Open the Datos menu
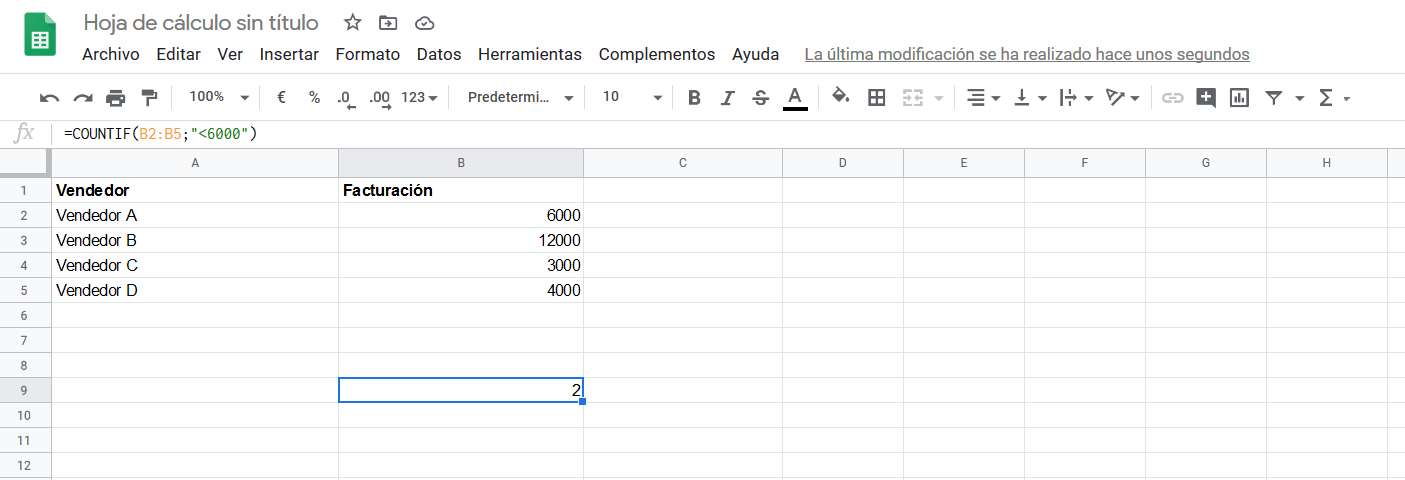 [439, 54]
